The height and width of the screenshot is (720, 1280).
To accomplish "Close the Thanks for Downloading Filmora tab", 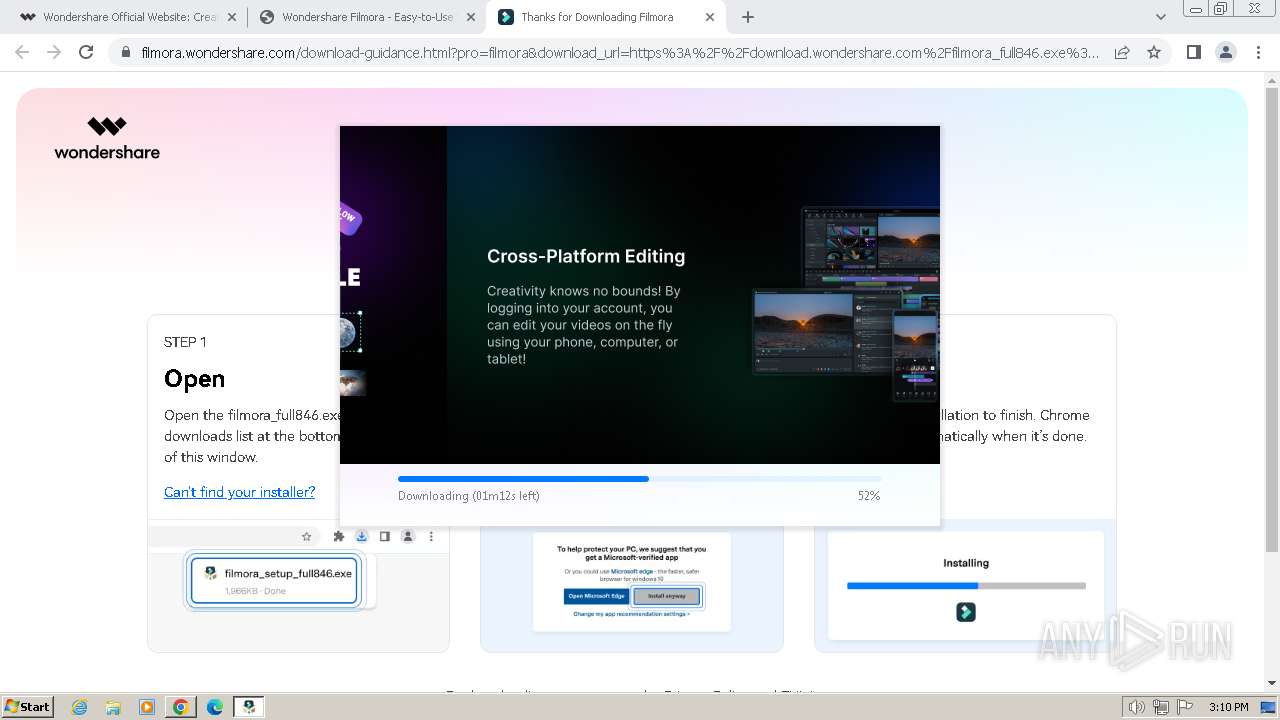I will (710, 17).
